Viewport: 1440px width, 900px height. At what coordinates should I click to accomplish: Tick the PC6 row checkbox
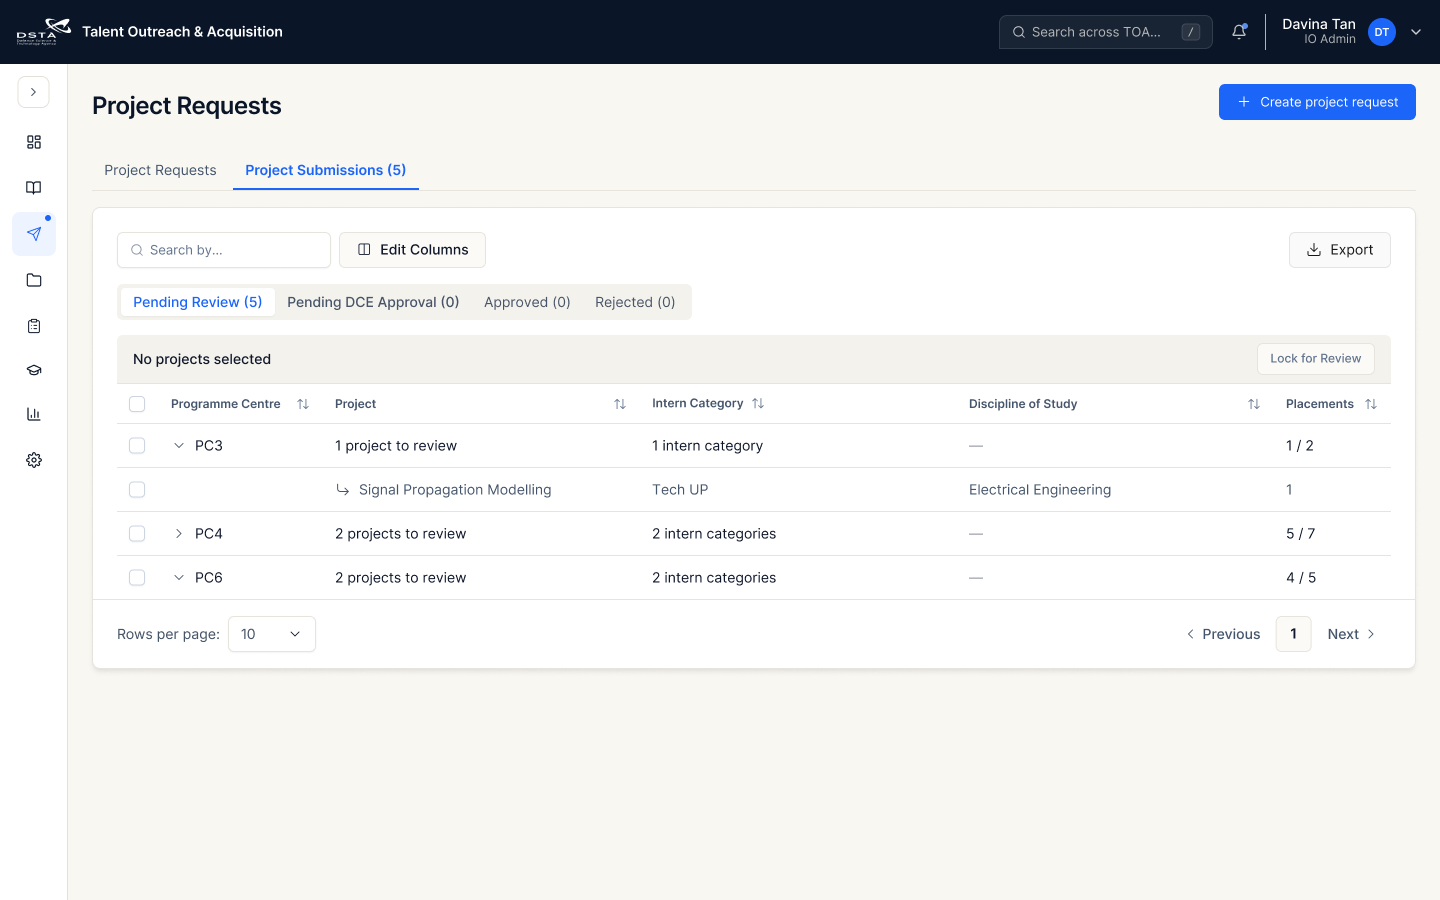pos(137,578)
